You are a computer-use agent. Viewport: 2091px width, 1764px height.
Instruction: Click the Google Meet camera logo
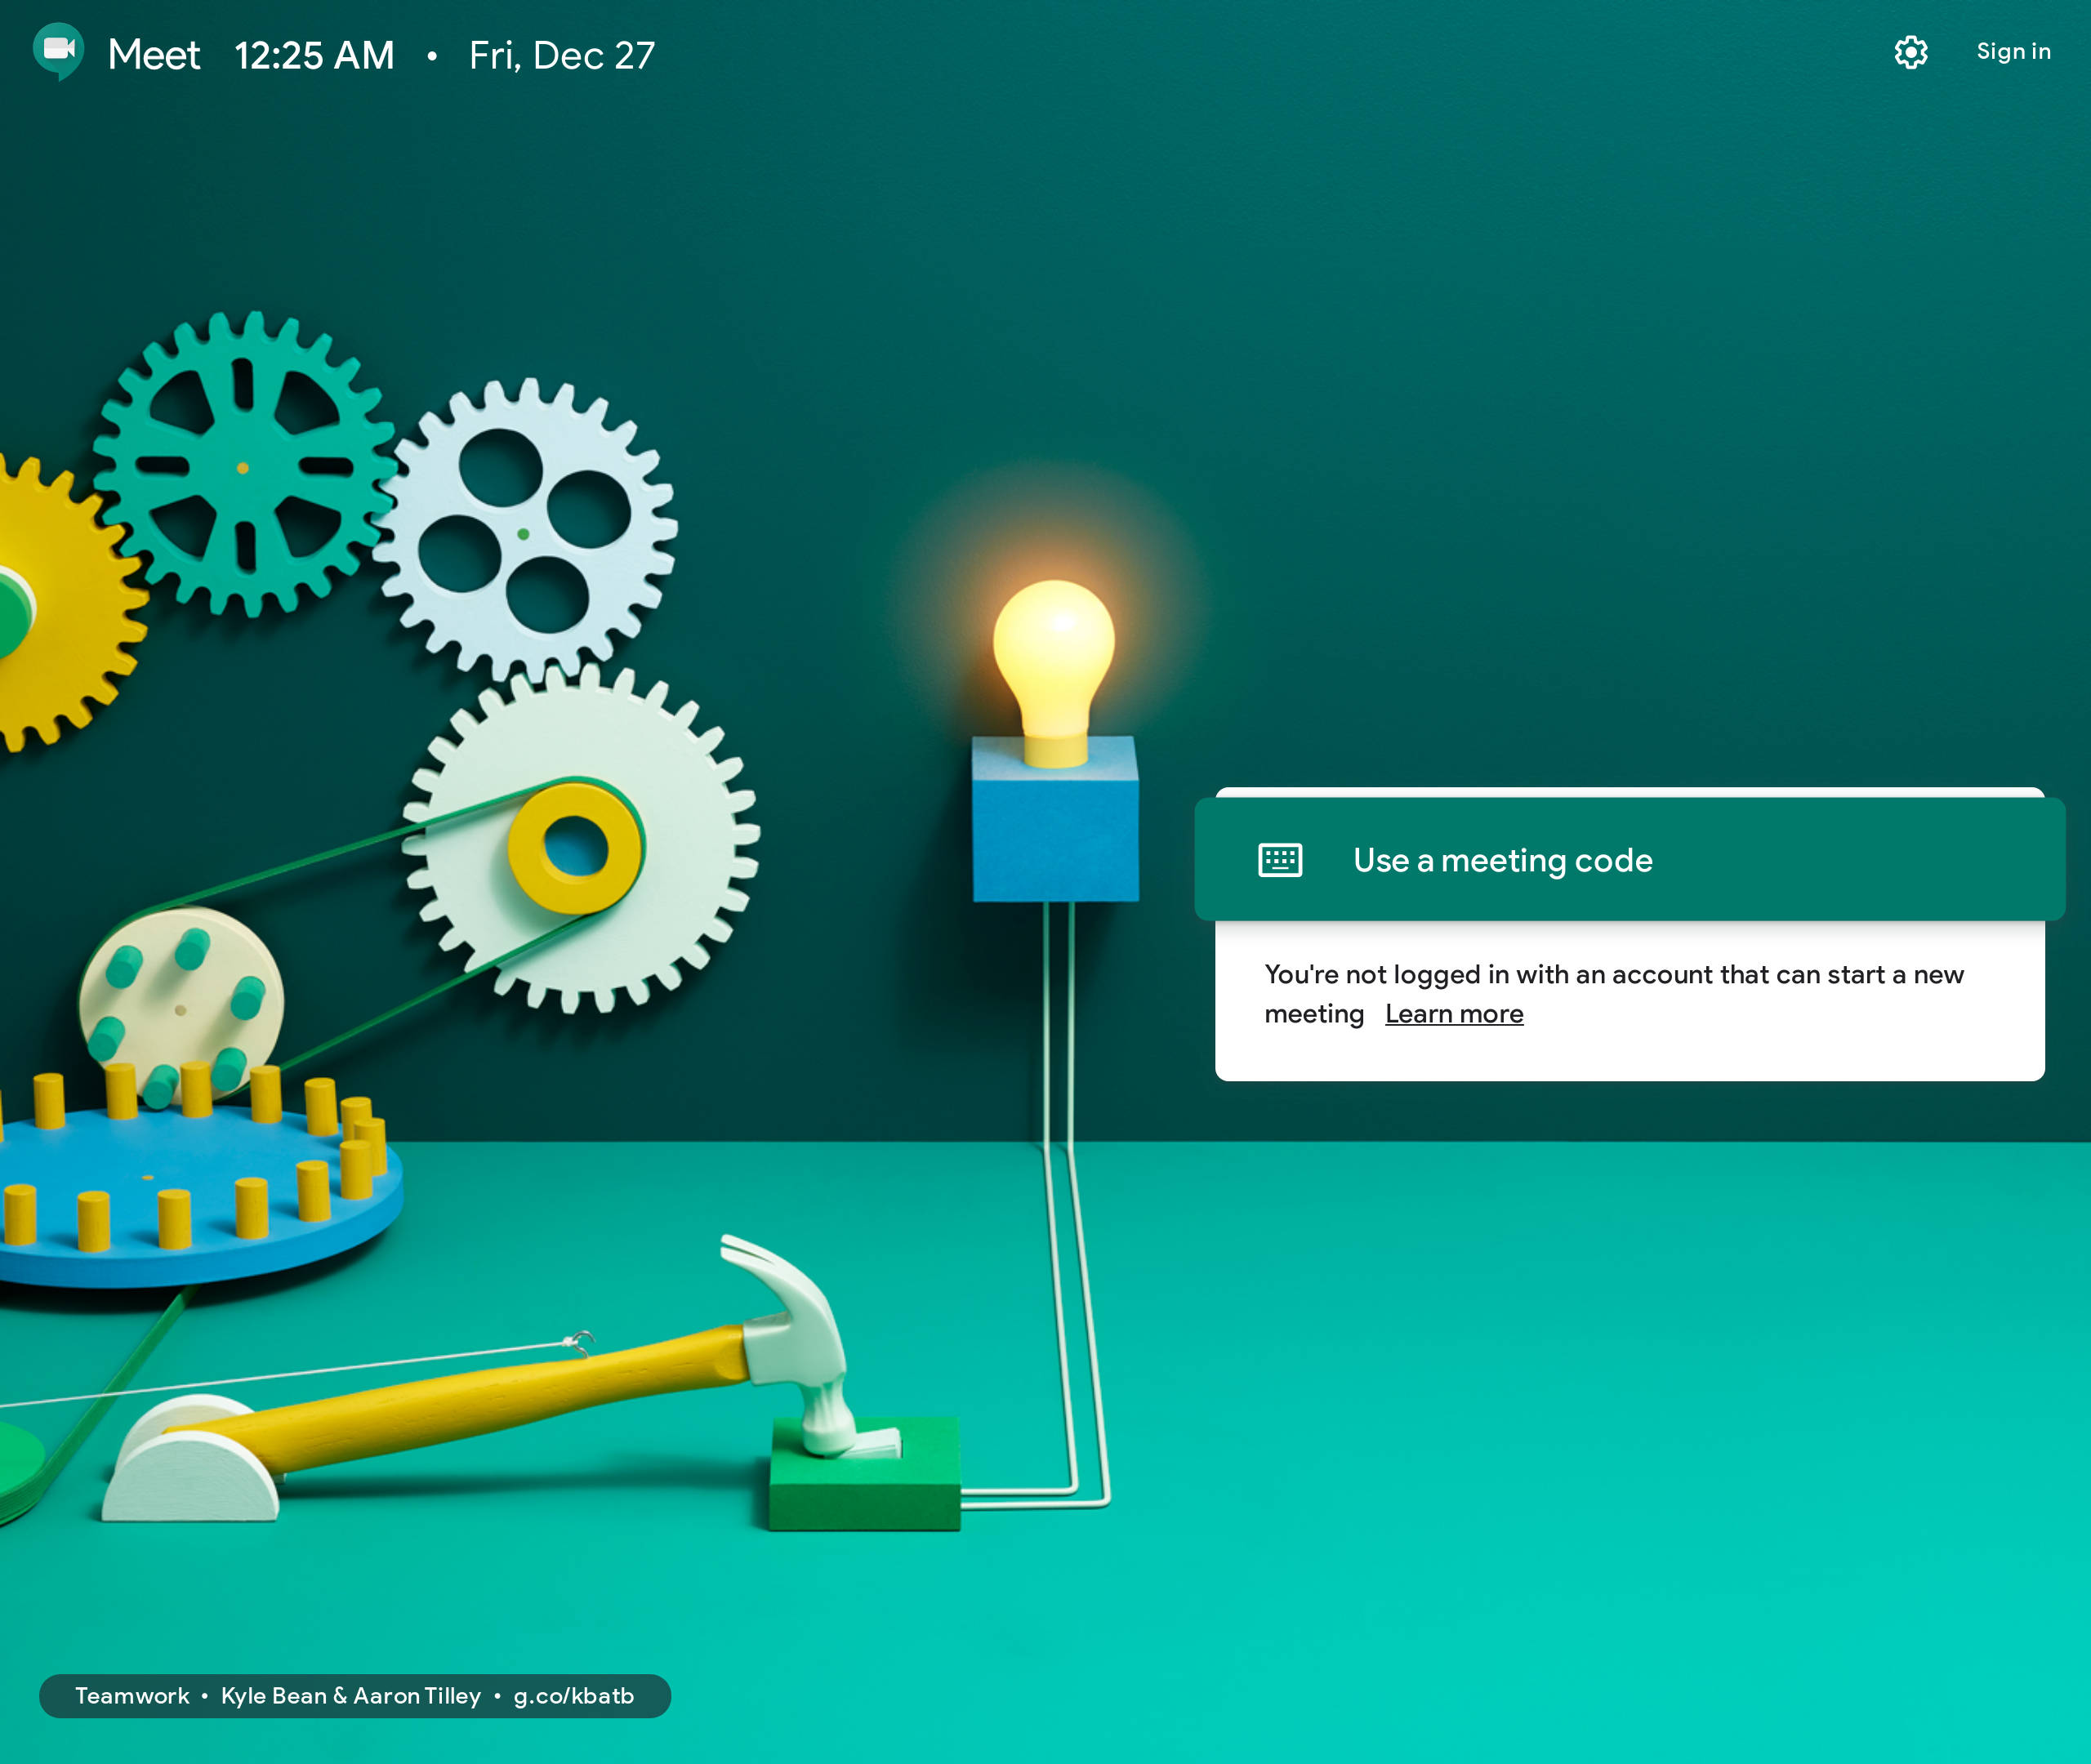tap(58, 50)
